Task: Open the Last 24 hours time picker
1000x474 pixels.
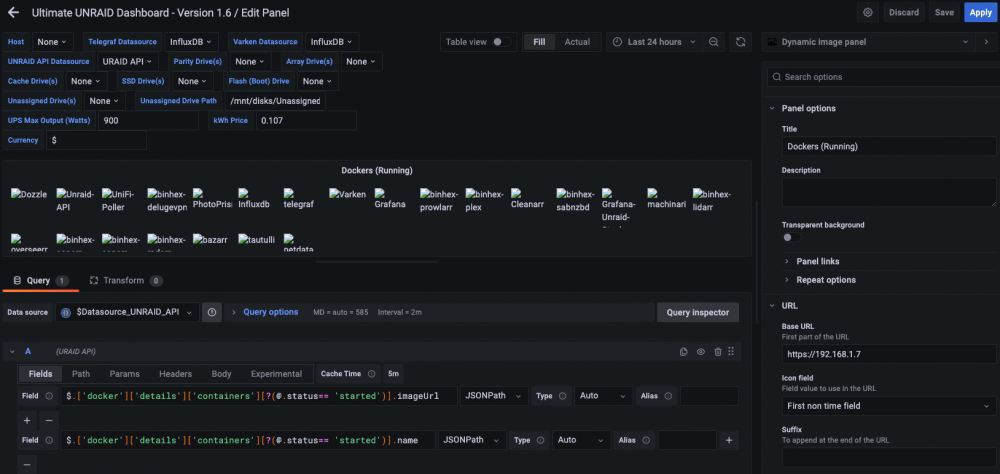Action: 654,42
